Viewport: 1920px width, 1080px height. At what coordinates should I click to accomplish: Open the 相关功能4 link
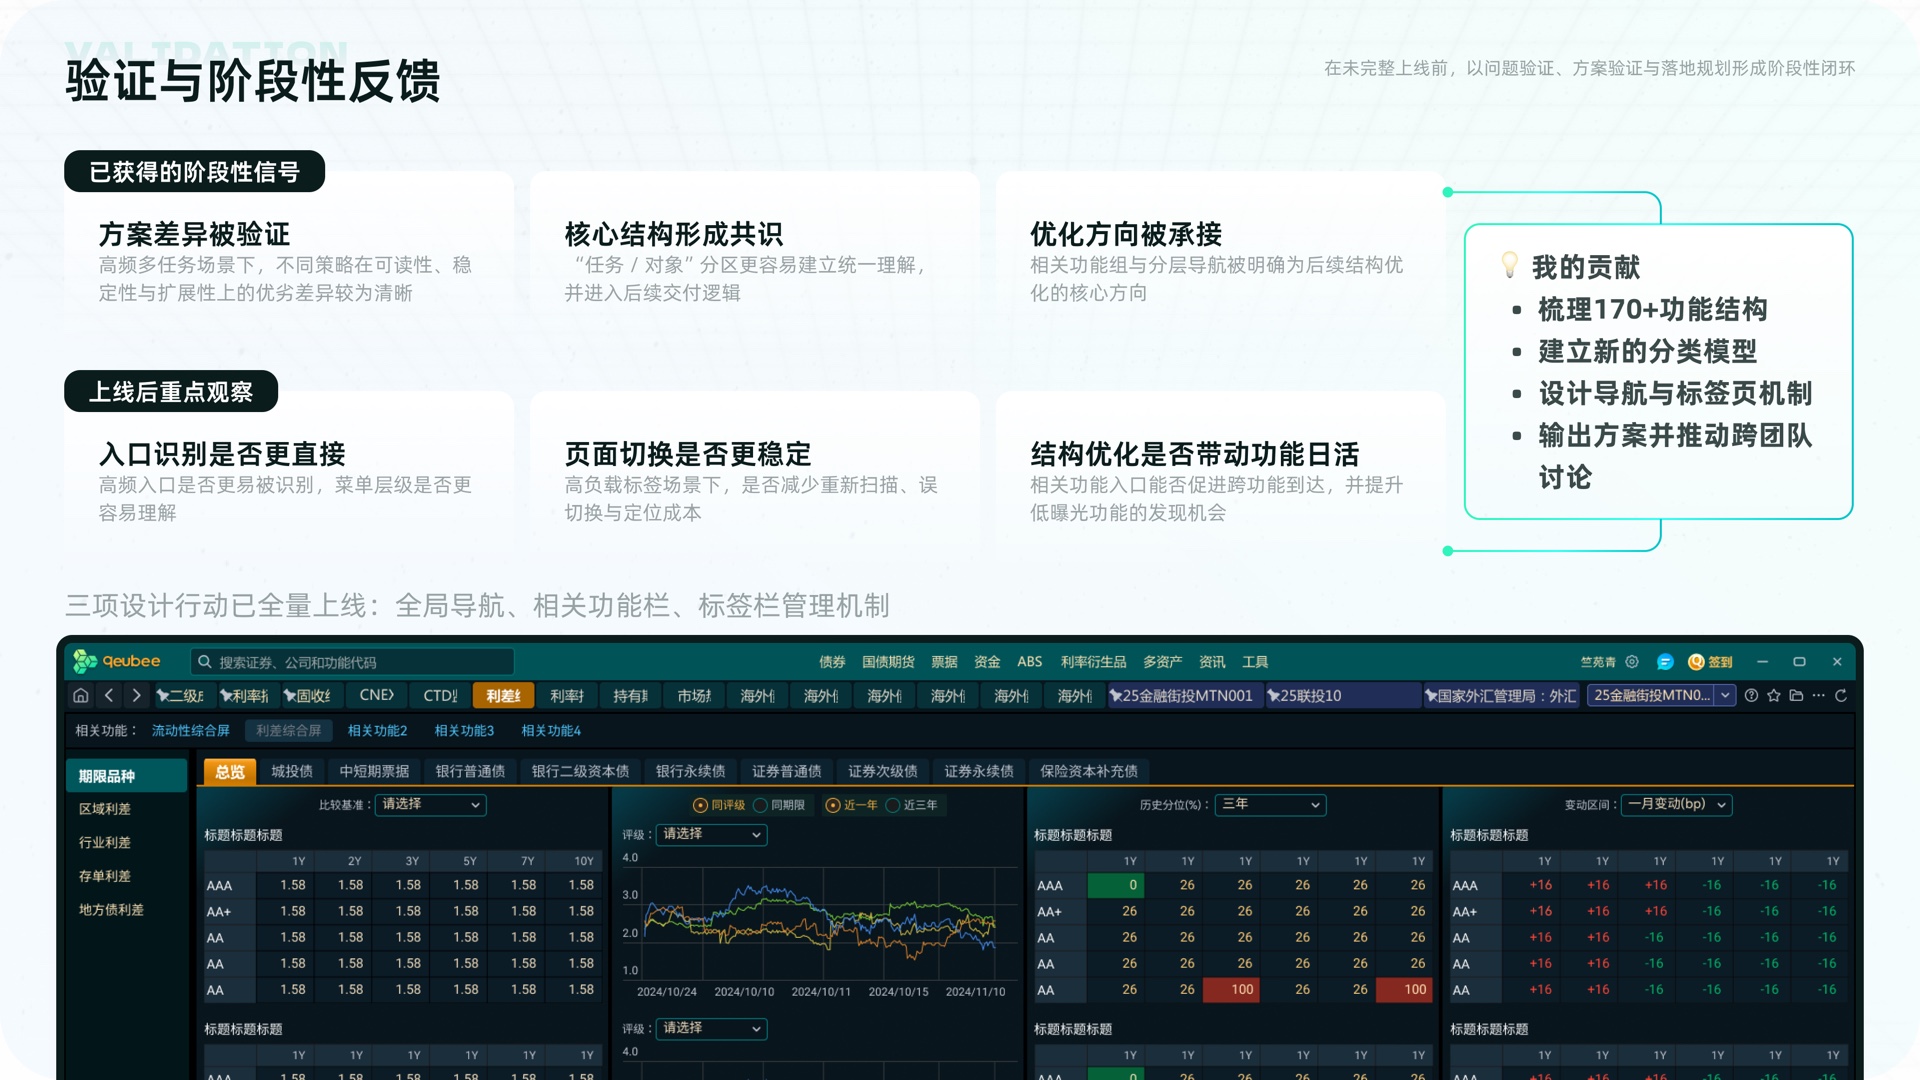click(x=551, y=730)
